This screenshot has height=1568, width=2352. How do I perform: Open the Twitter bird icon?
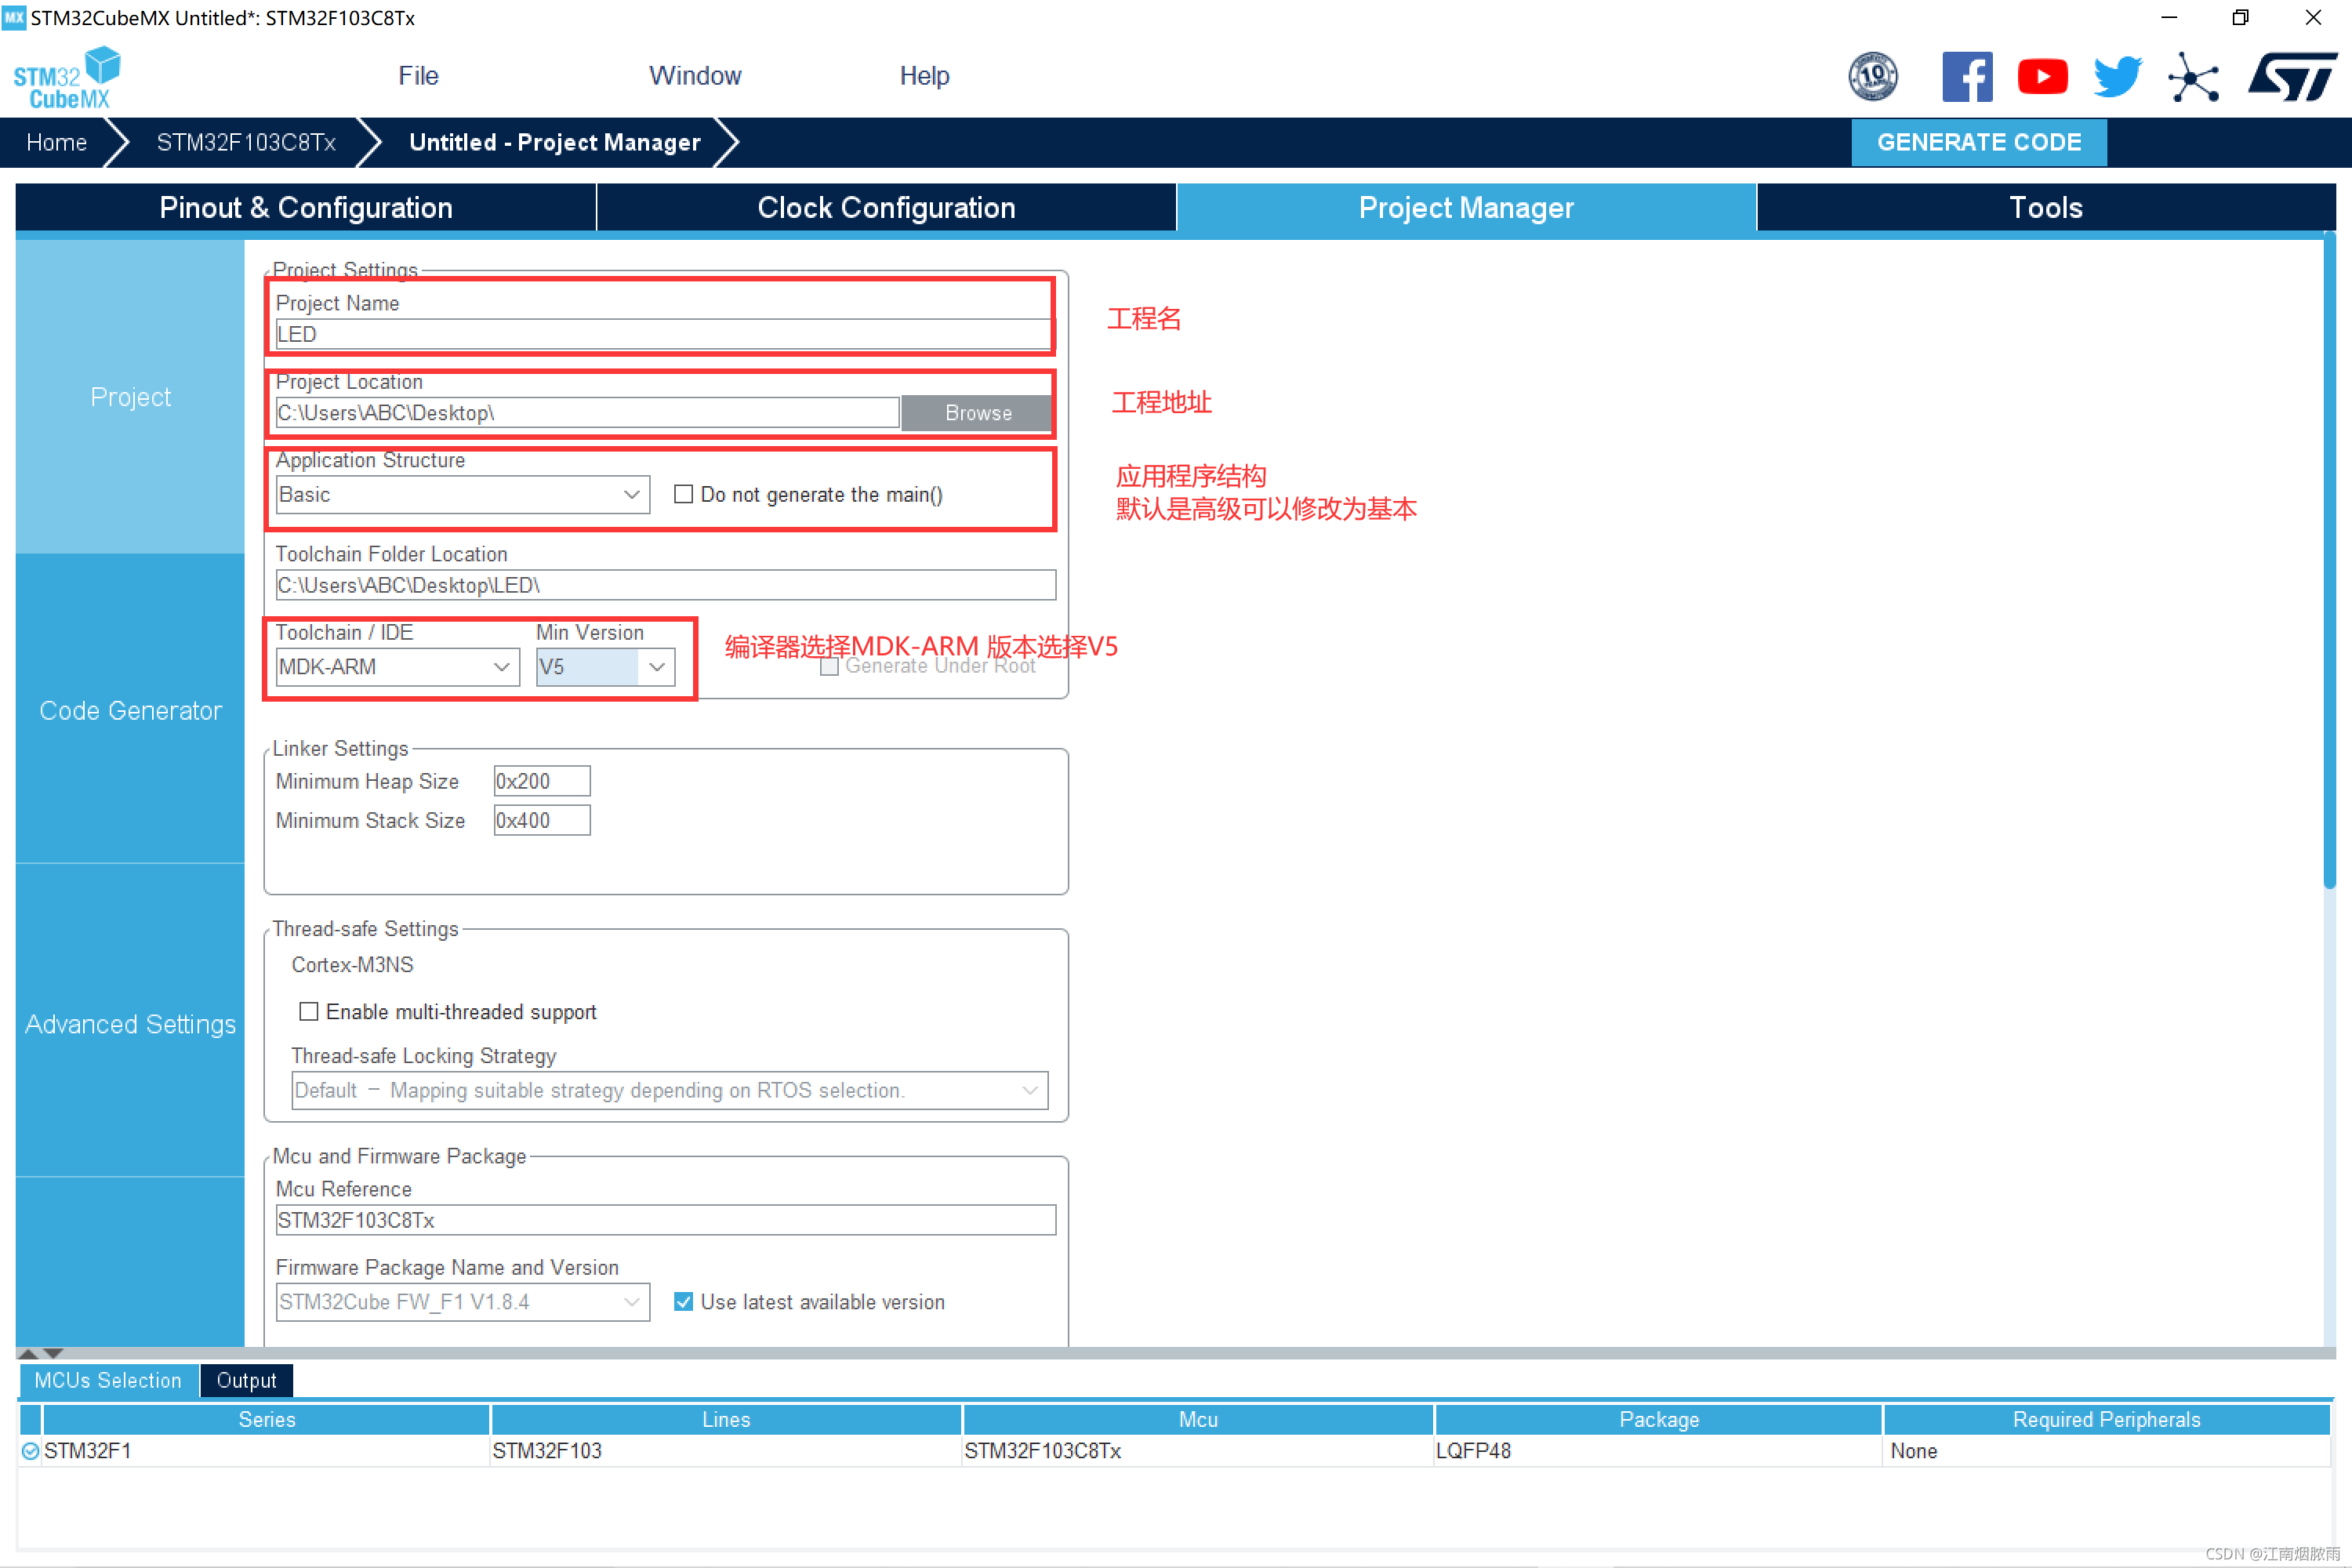pyautogui.click(x=2117, y=77)
